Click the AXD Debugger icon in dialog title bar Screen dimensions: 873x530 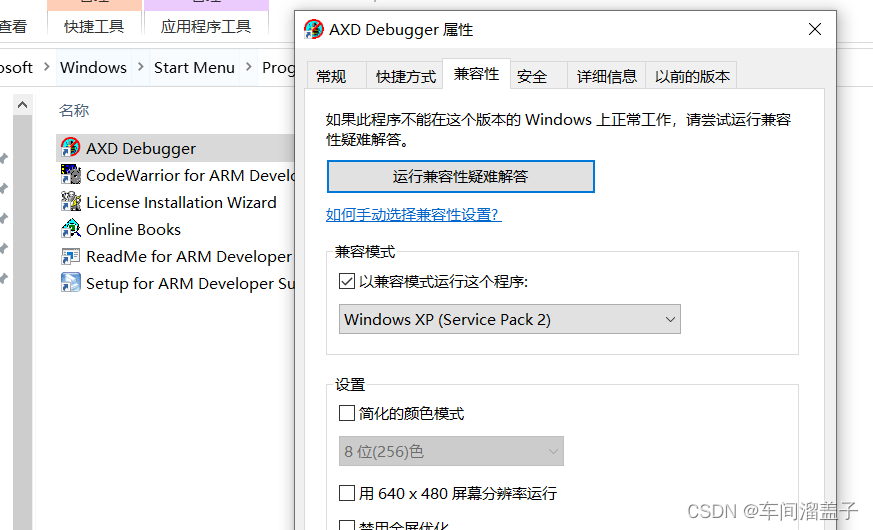tap(313, 29)
